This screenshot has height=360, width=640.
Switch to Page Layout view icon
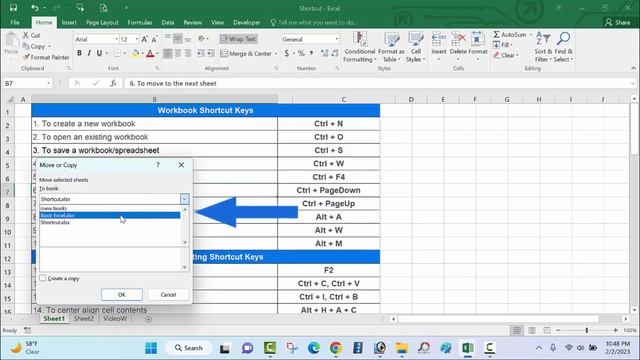click(x=532, y=330)
